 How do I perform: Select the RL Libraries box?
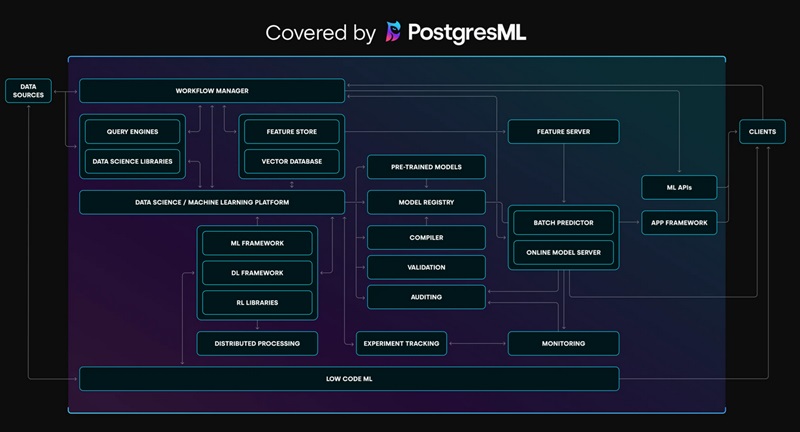257,302
